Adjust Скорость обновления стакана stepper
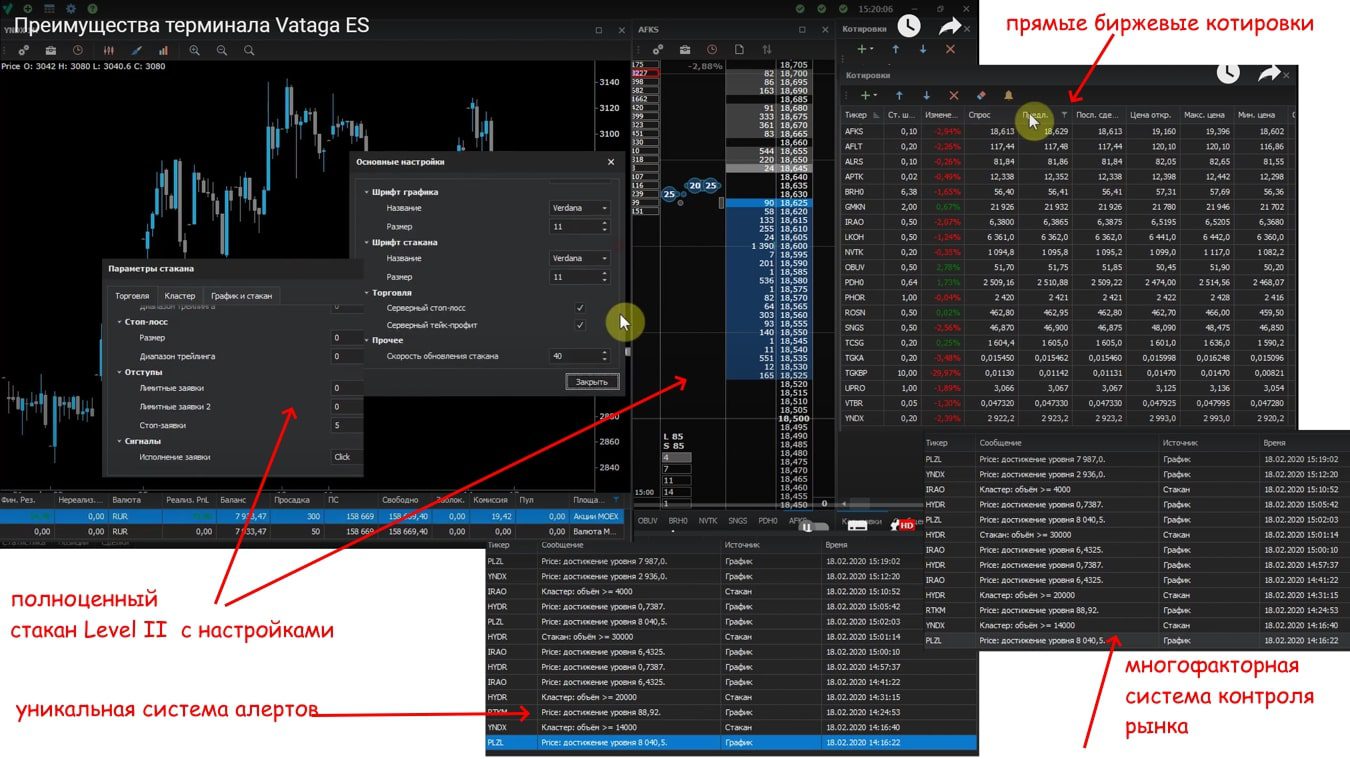1350x759 pixels. (605, 356)
